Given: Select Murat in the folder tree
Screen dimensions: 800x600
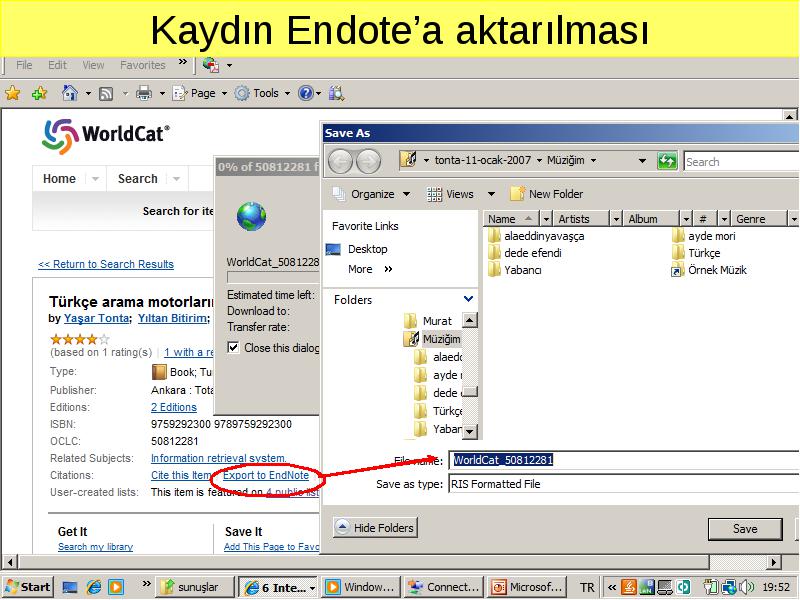Looking at the screenshot, I should pyautogui.click(x=428, y=321).
